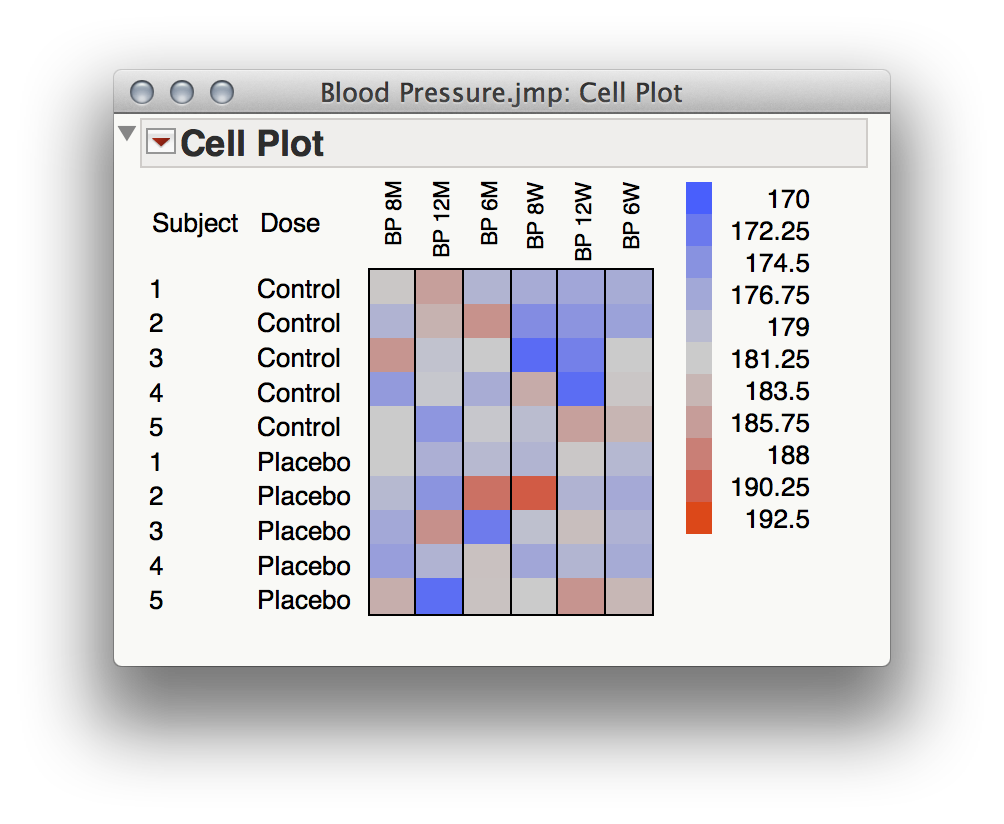The width and height of the screenshot is (1004, 824).
Task: Click the Subject column heading
Action: (x=196, y=223)
